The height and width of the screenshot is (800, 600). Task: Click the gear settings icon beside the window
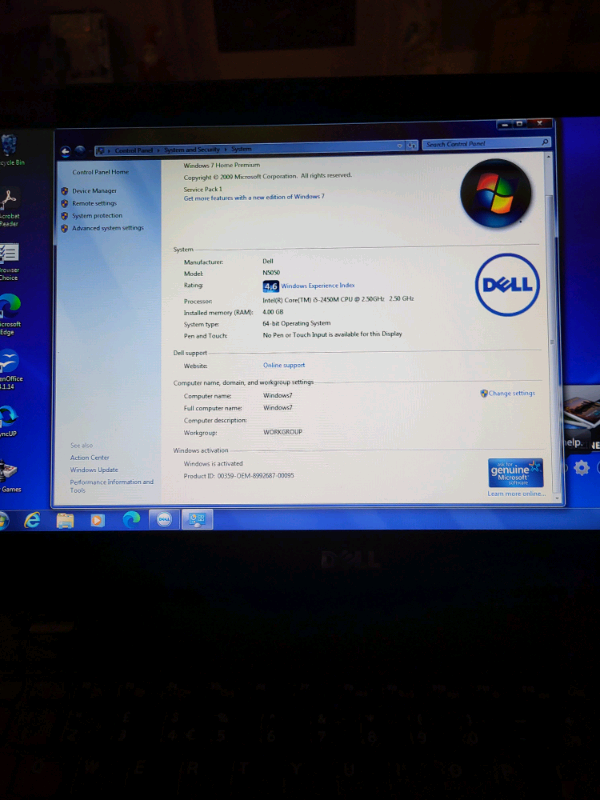[582, 467]
